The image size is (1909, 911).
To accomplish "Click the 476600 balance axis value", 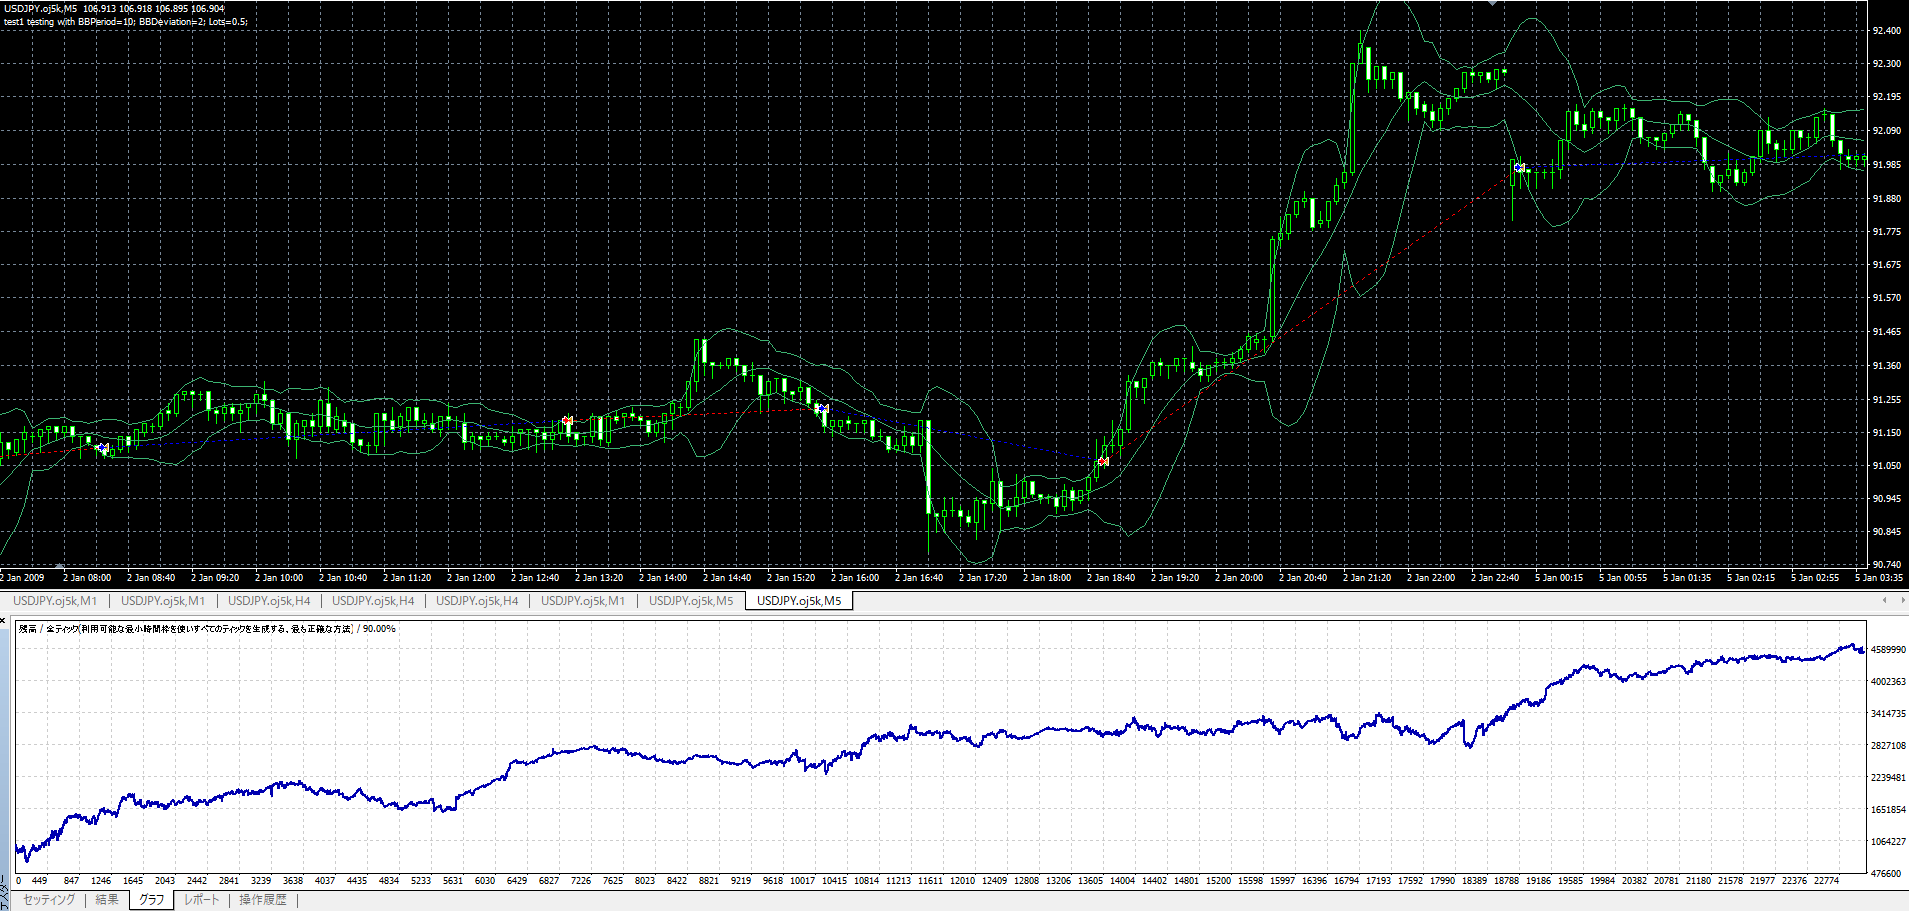I will pyautogui.click(x=1886, y=874).
